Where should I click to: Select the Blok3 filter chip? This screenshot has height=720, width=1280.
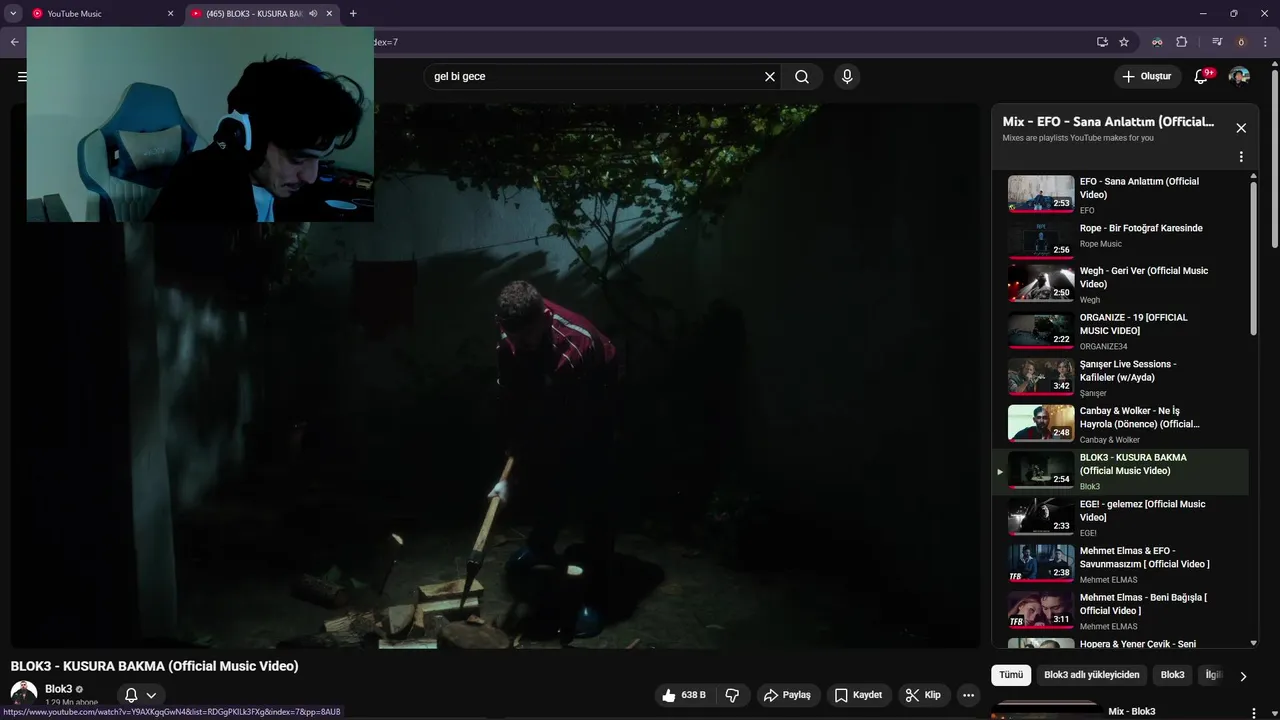coord(1172,675)
